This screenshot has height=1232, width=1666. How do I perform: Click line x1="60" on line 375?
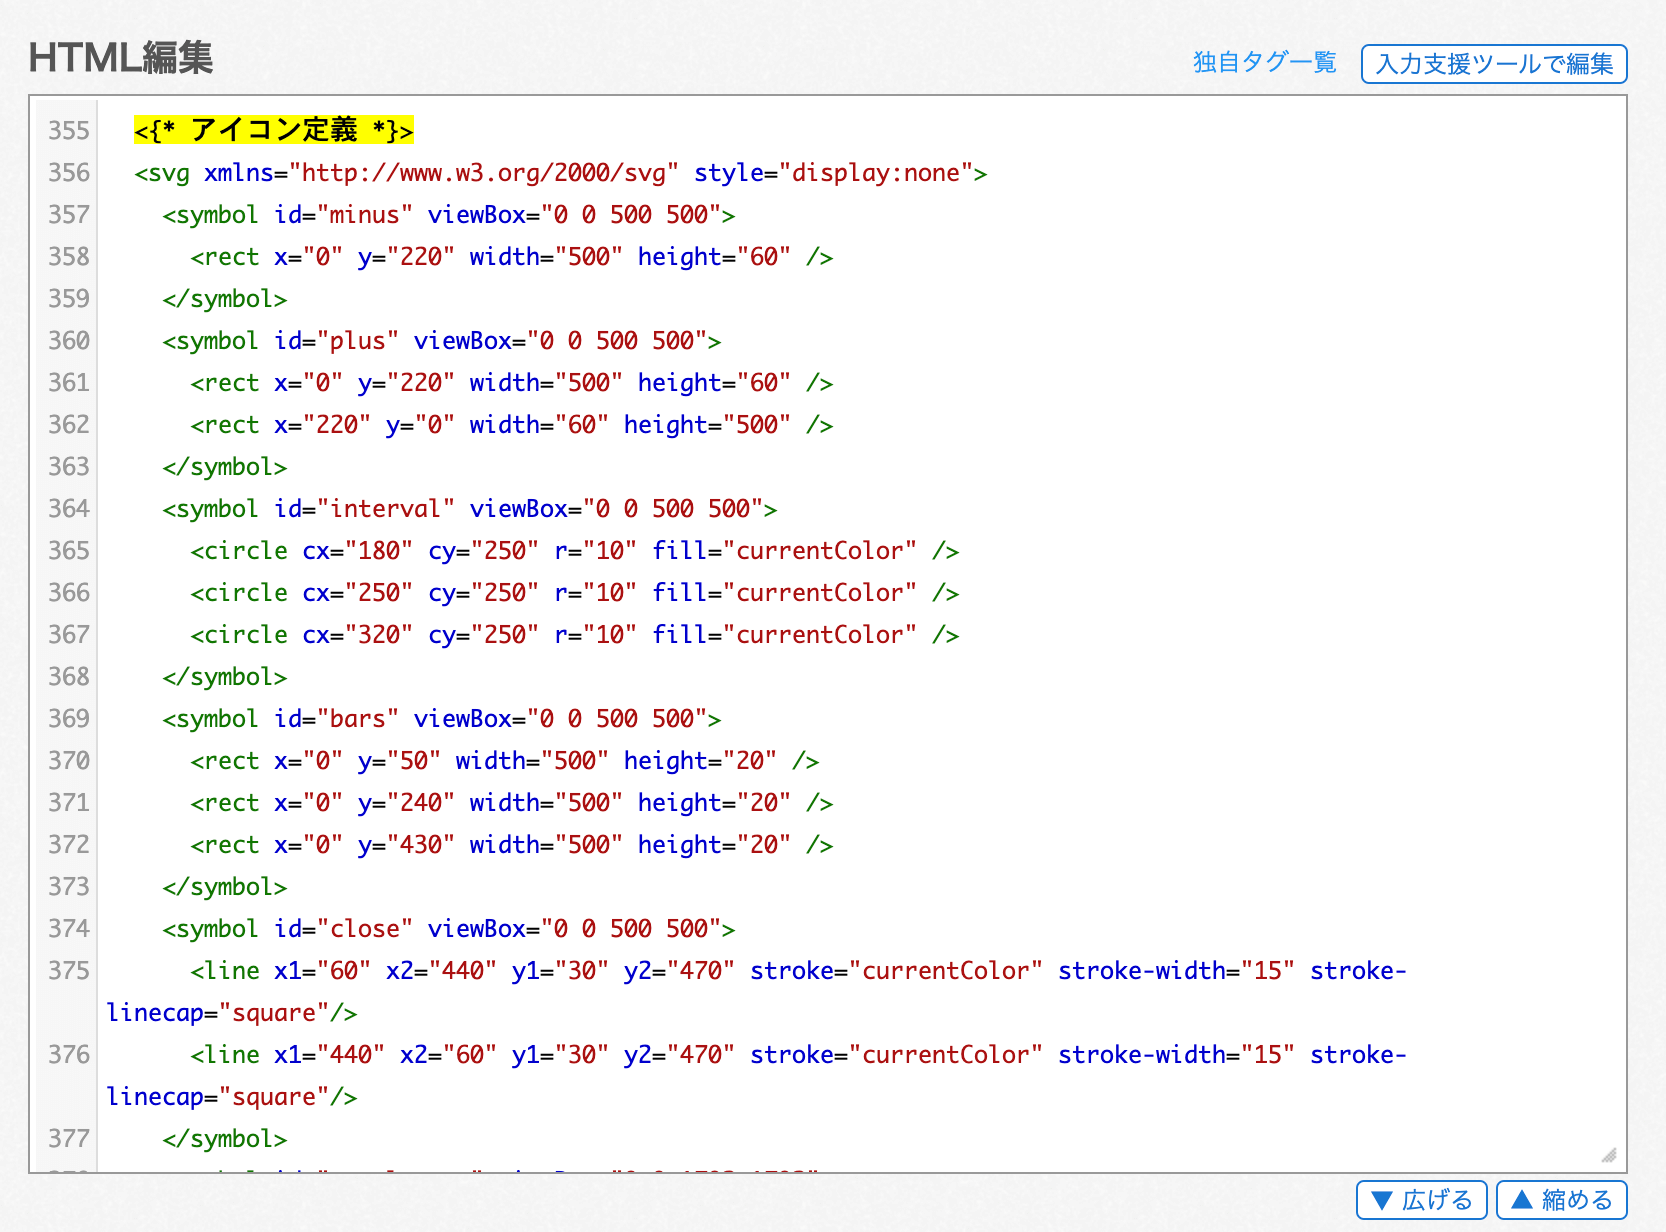pos(757,992)
